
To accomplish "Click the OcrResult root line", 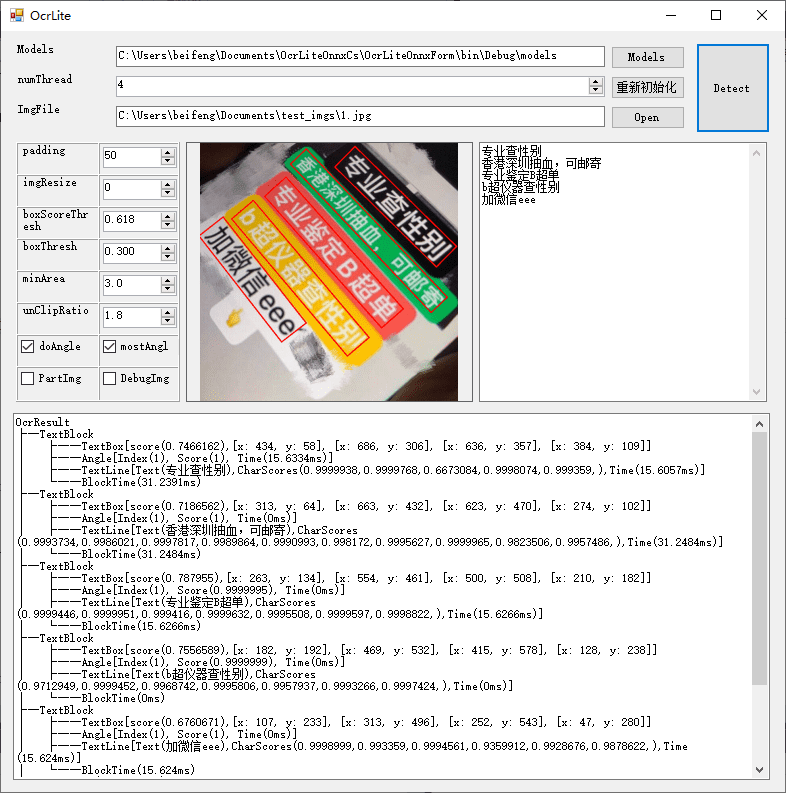I will [x=42, y=422].
